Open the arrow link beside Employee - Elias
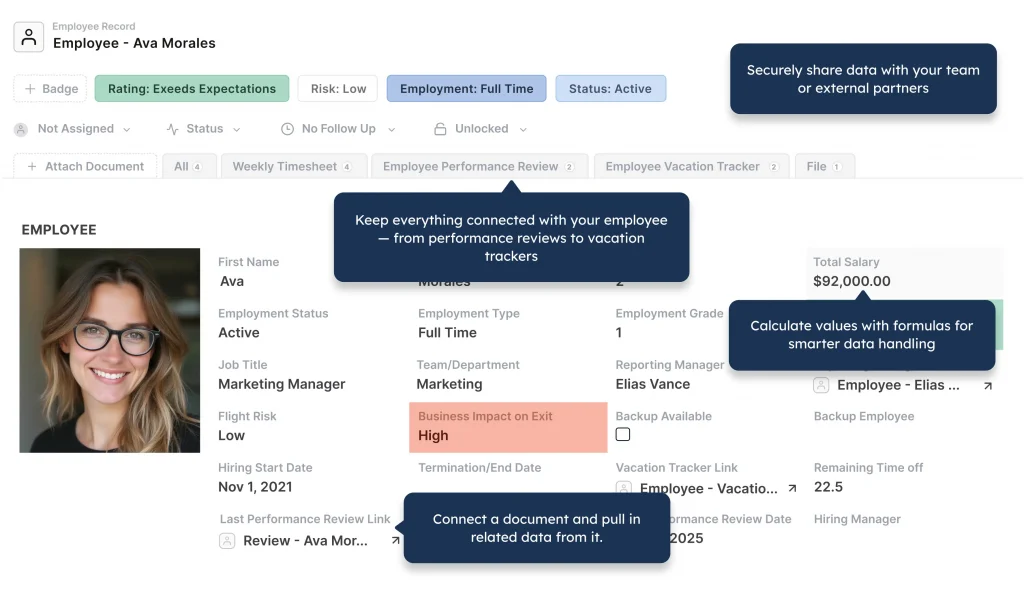 click(987, 386)
